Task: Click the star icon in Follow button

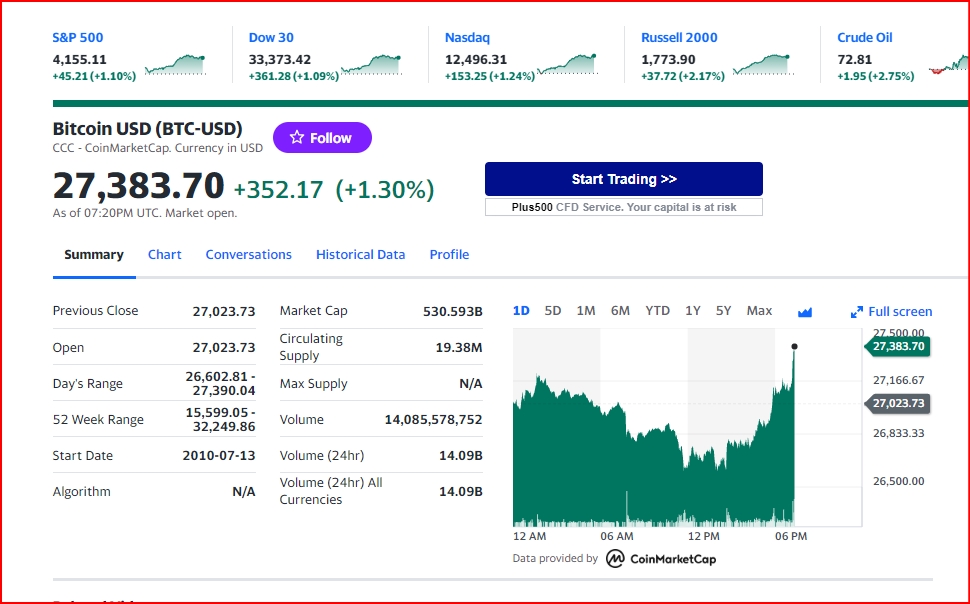Action: (297, 137)
